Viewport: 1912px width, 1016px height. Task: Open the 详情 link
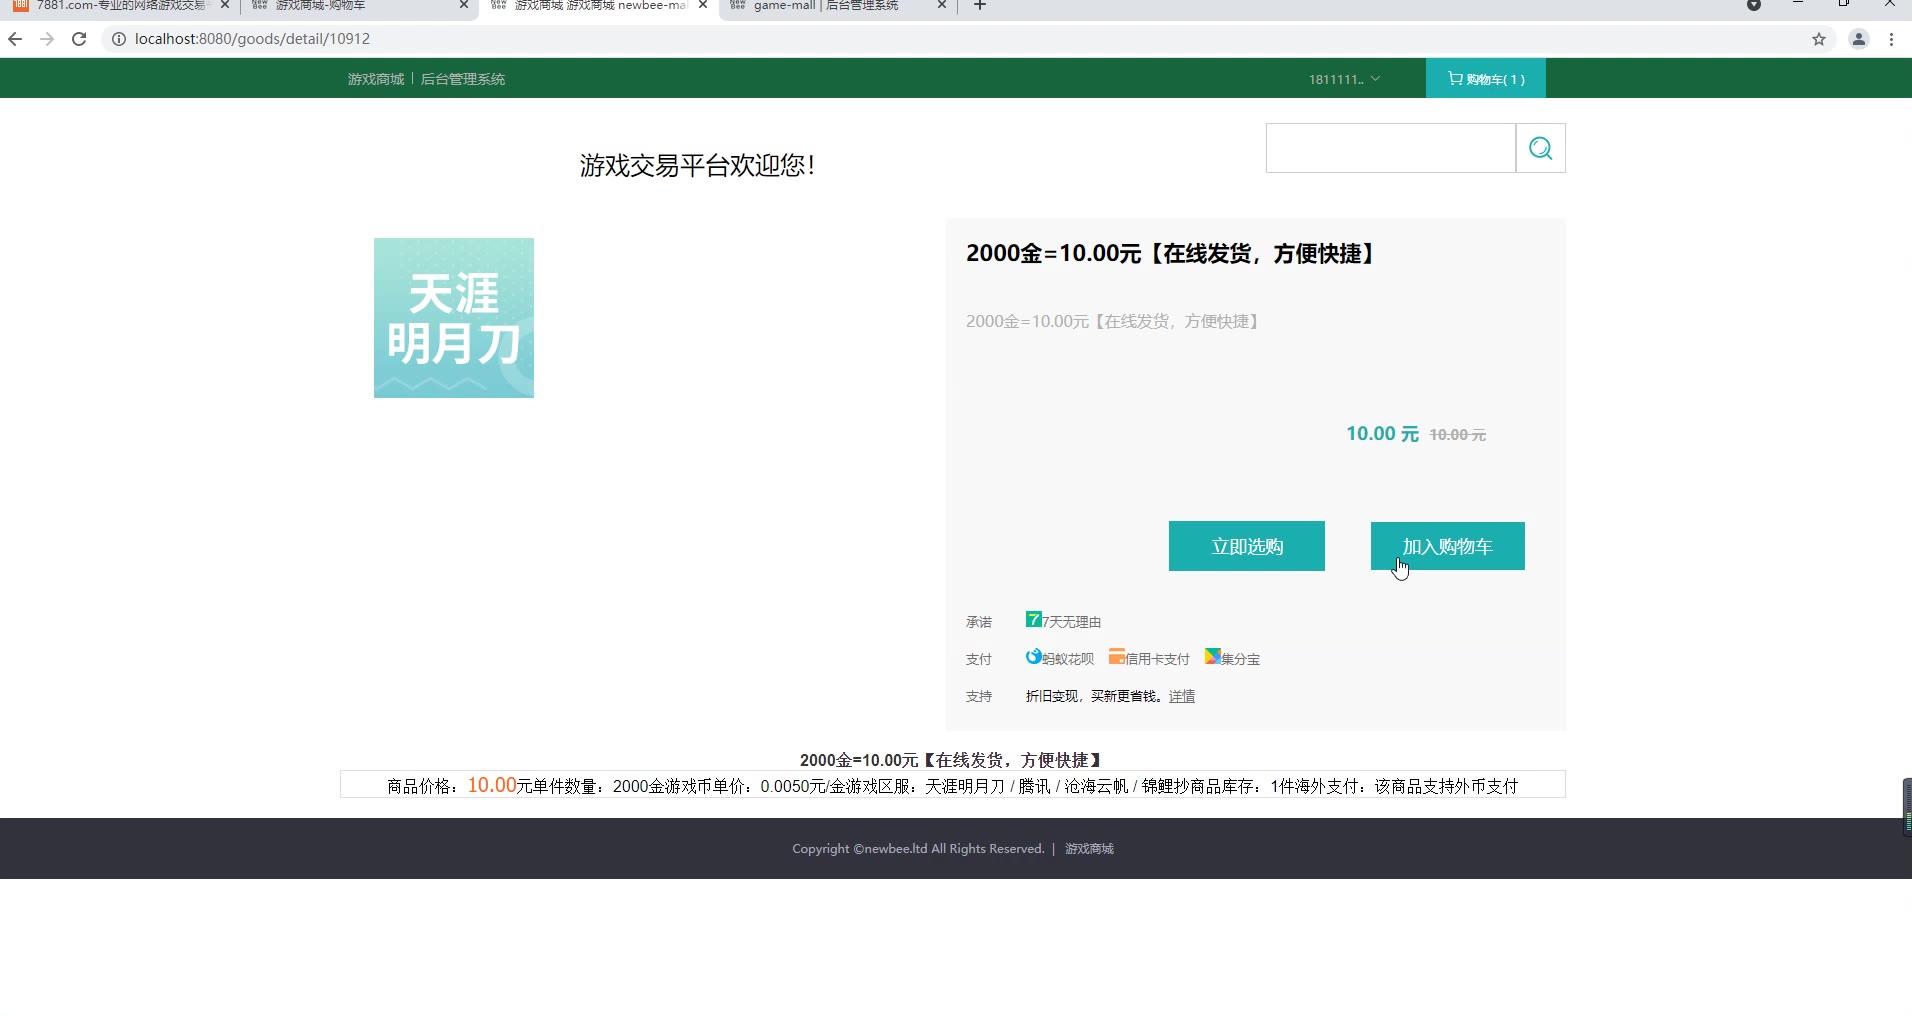tap(1181, 696)
